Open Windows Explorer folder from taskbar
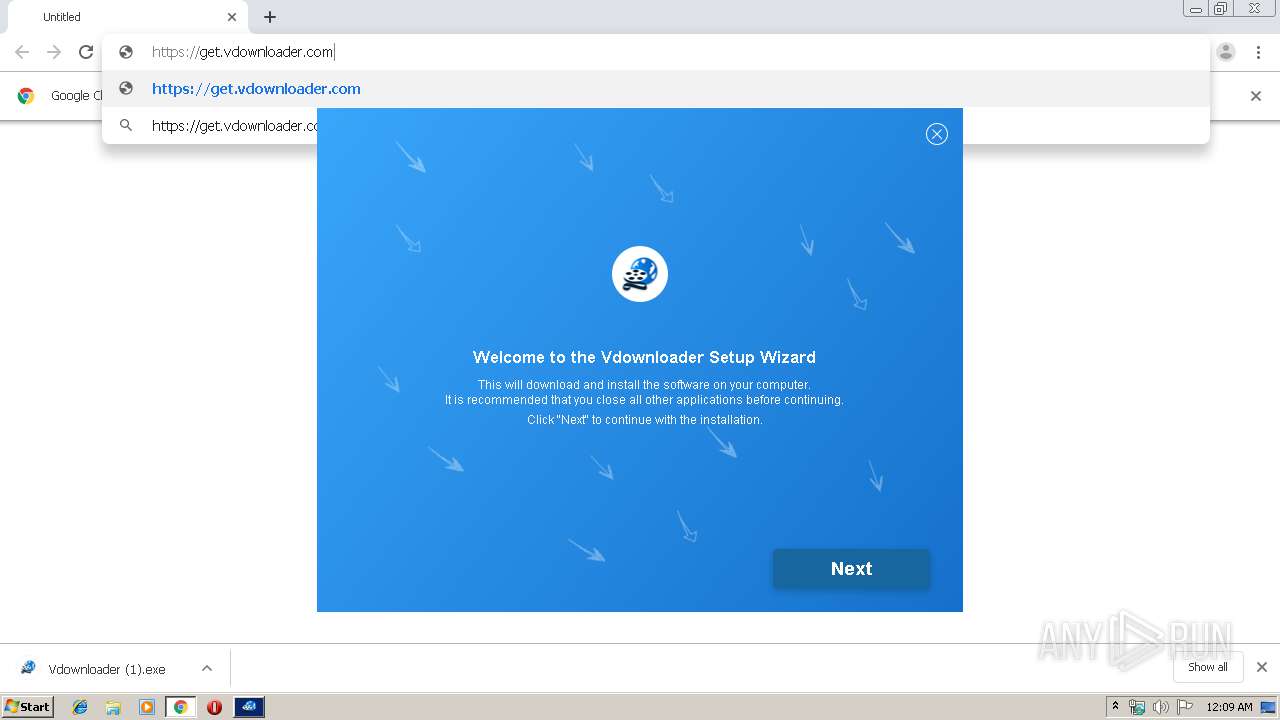 [x=113, y=707]
